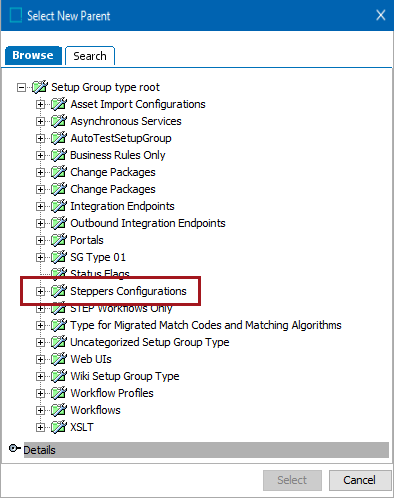
Task: Switch to the Browse tab
Action: pyautogui.click(x=33, y=55)
